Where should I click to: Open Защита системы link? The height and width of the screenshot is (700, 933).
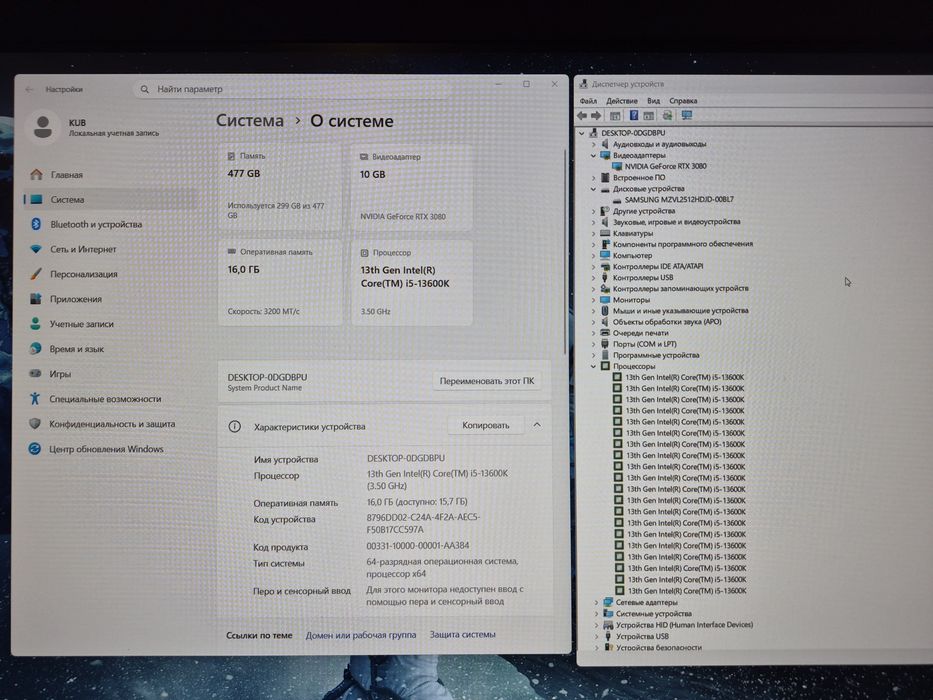462,635
